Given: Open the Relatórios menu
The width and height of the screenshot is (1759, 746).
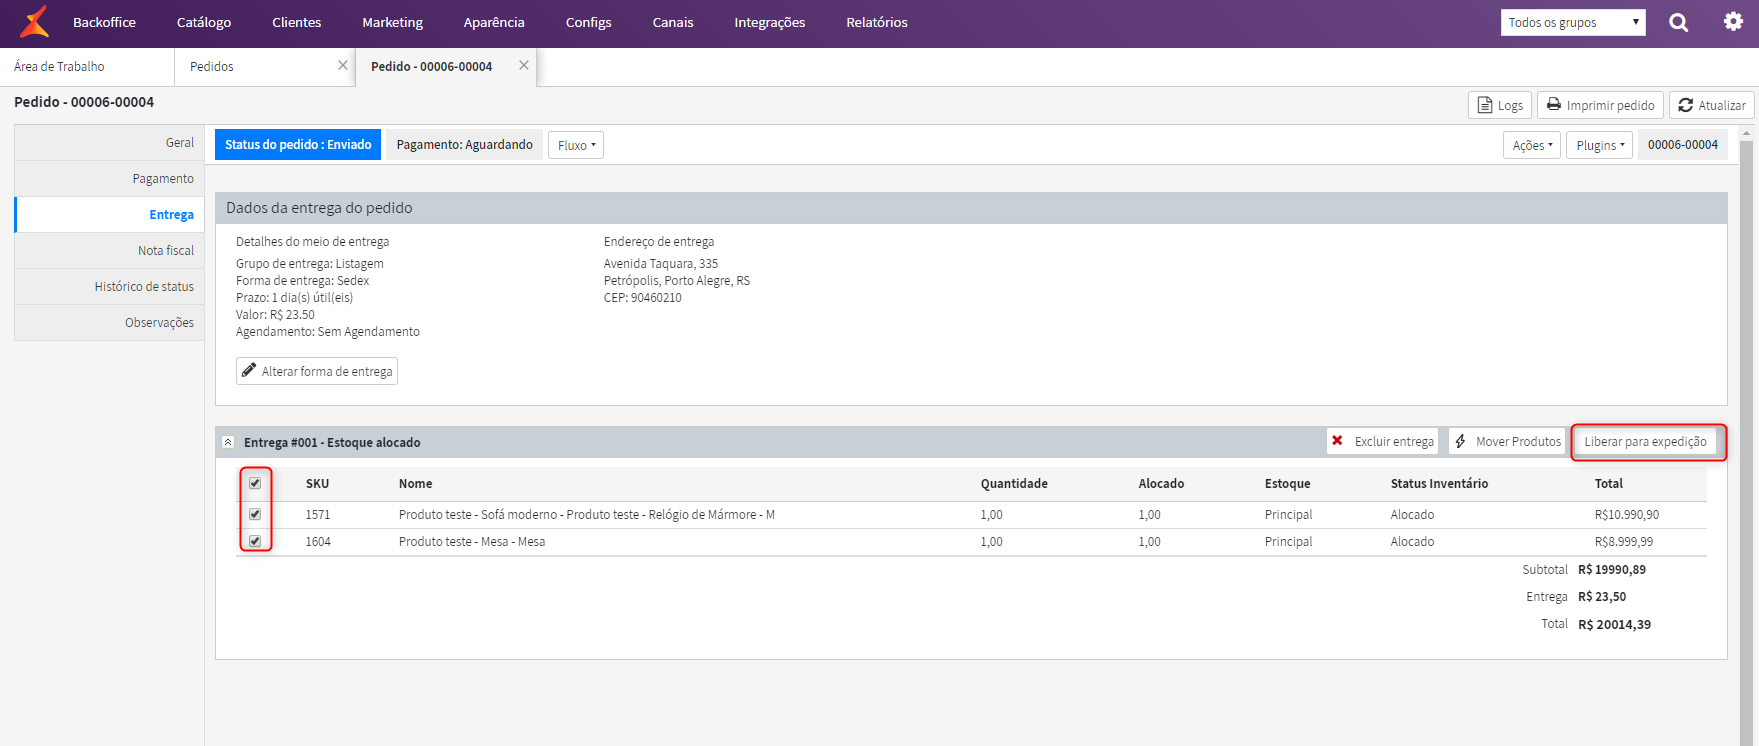Looking at the screenshot, I should (877, 22).
